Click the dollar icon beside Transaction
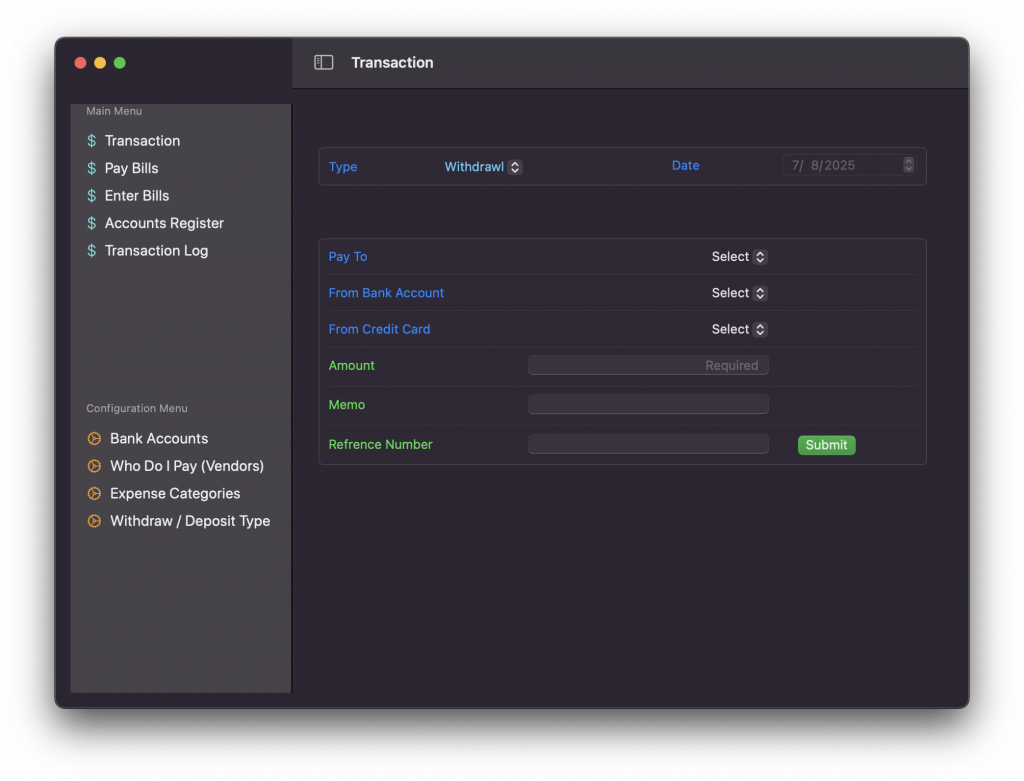This screenshot has height=781, width=1024. [92, 141]
